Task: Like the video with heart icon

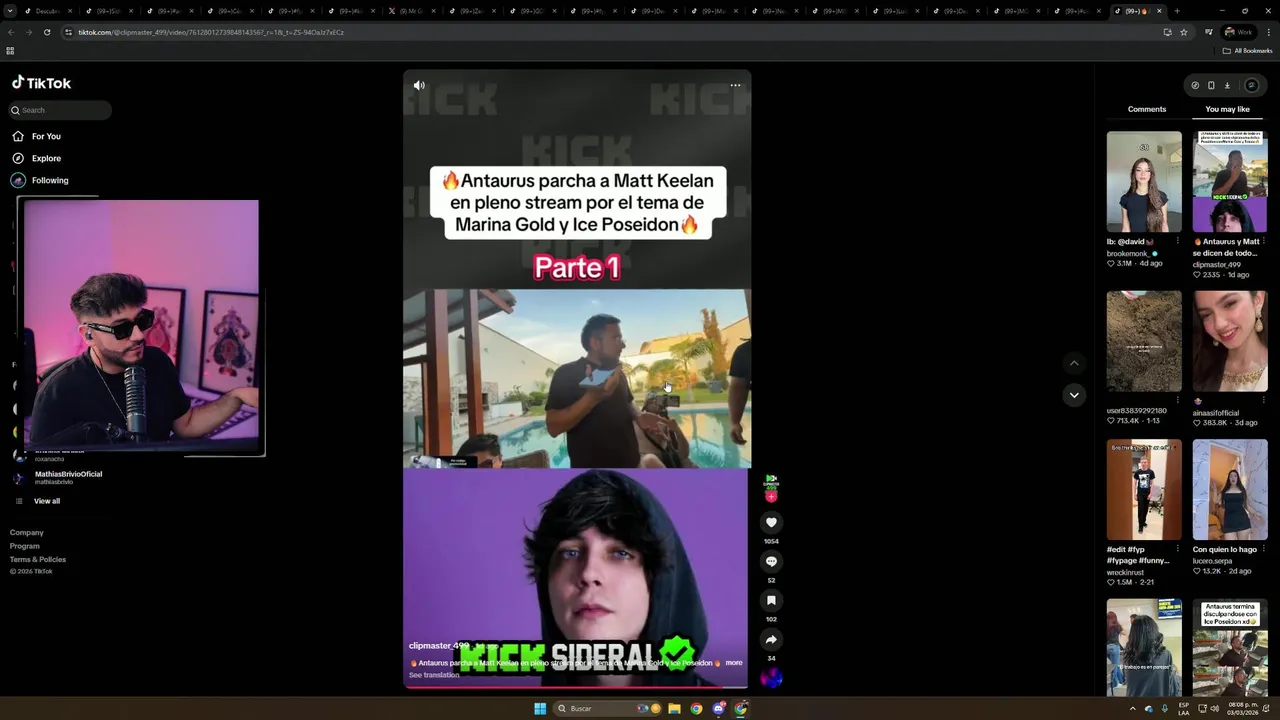Action: coord(771,522)
